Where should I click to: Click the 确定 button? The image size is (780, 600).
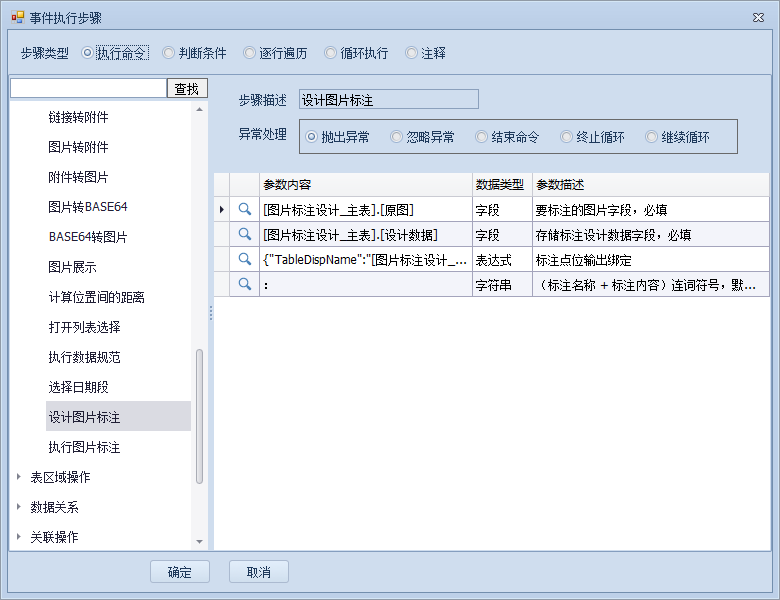(x=180, y=572)
